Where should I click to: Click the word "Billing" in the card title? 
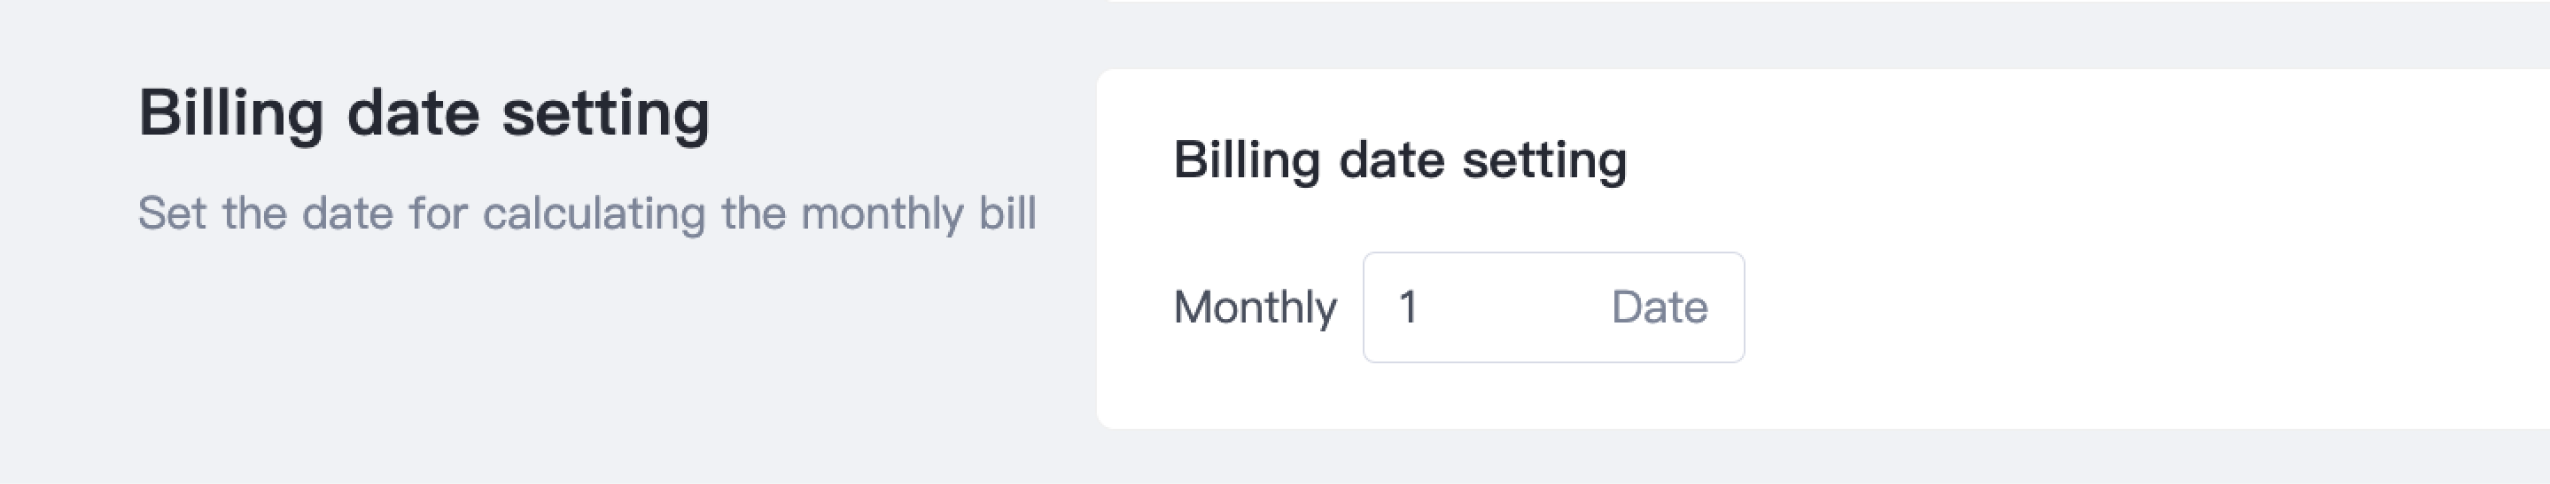(1246, 160)
